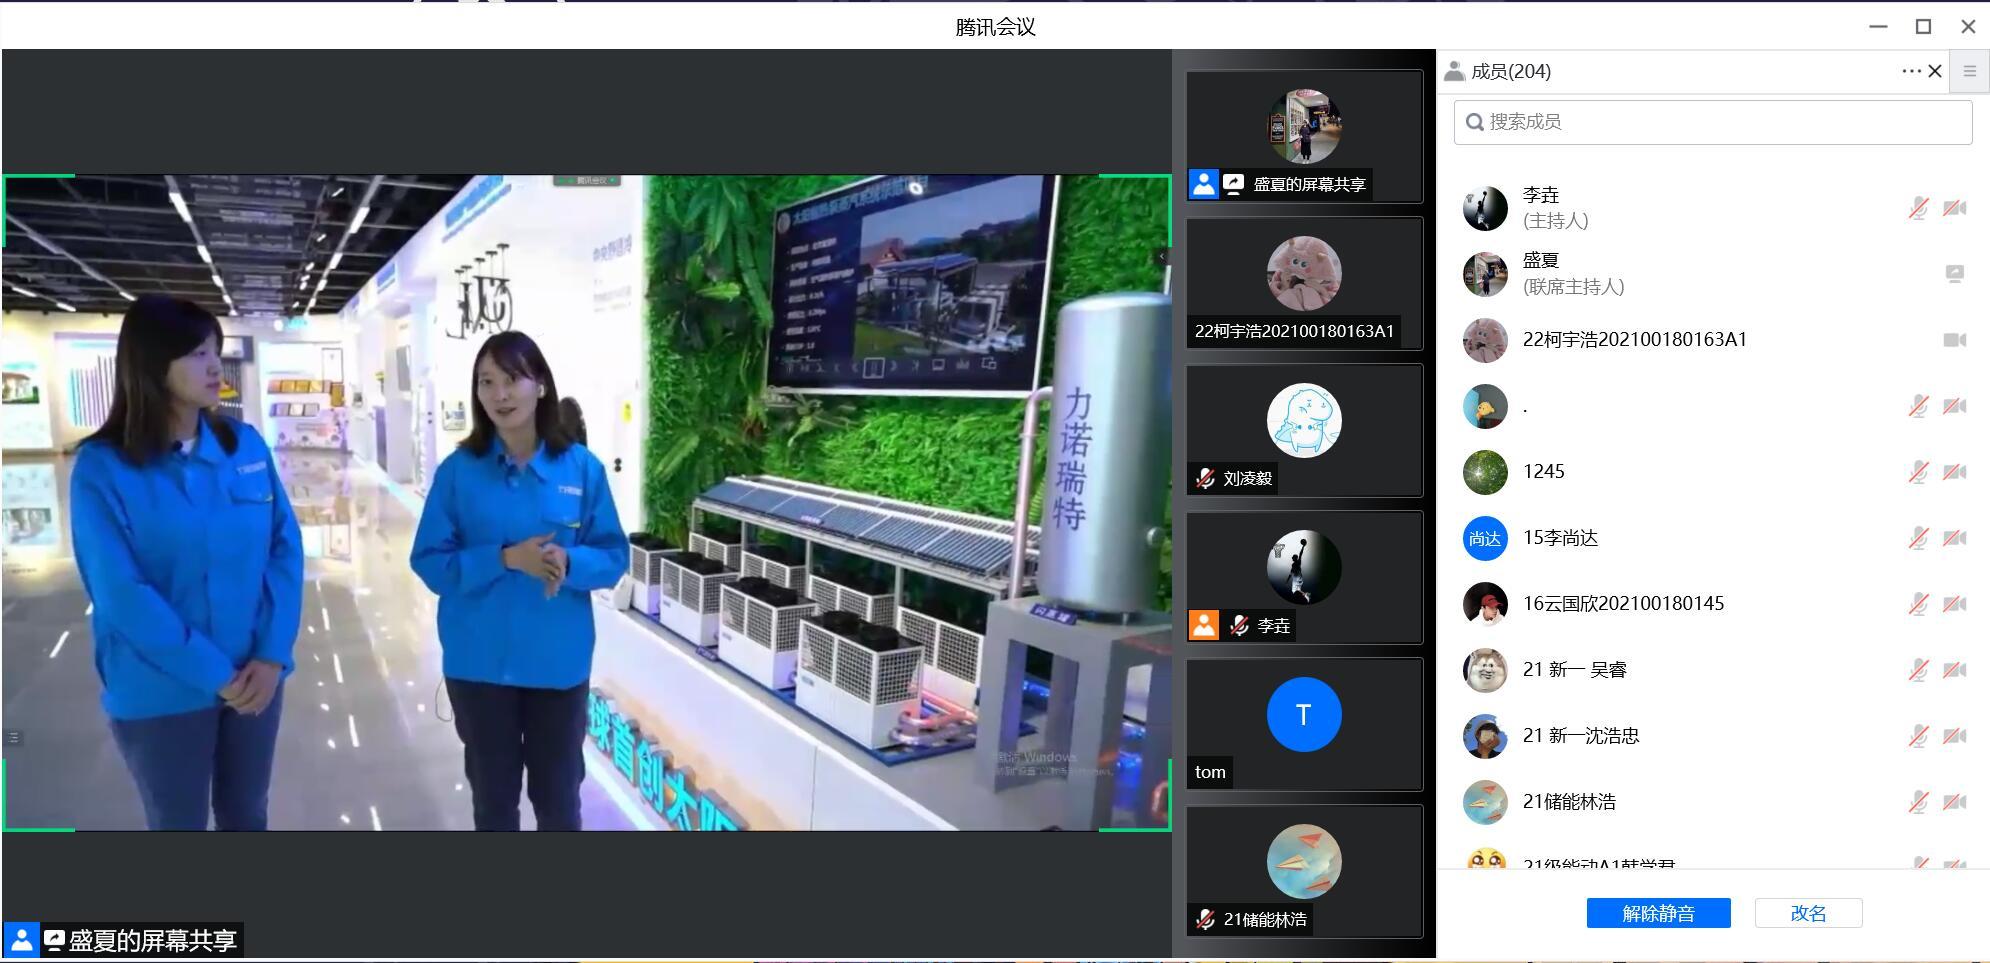Click camera icon for 21 新一 吴睿

click(1955, 670)
